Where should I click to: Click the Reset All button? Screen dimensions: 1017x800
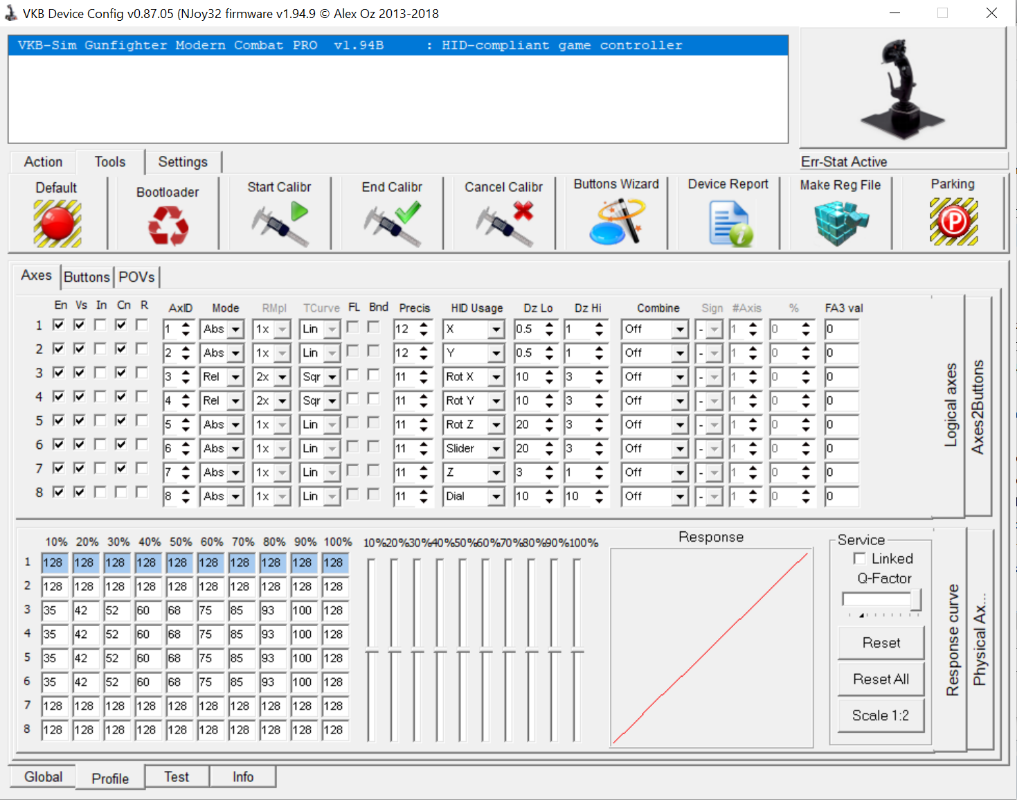pyautogui.click(x=881, y=679)
